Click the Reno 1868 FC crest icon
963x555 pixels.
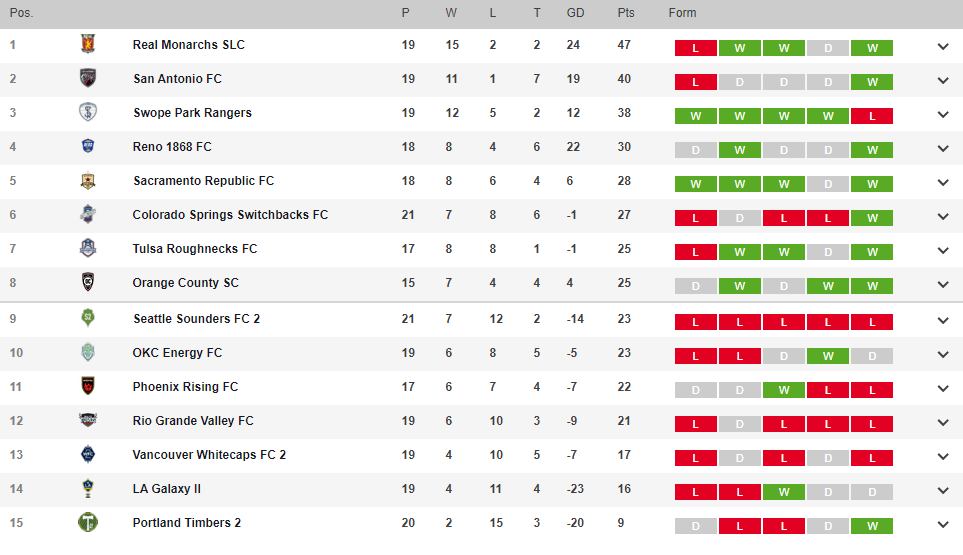(88, 146)
